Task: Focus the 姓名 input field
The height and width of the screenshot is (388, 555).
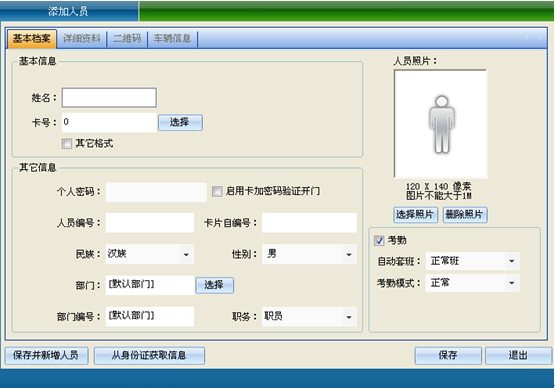Action: coord(109,98)
